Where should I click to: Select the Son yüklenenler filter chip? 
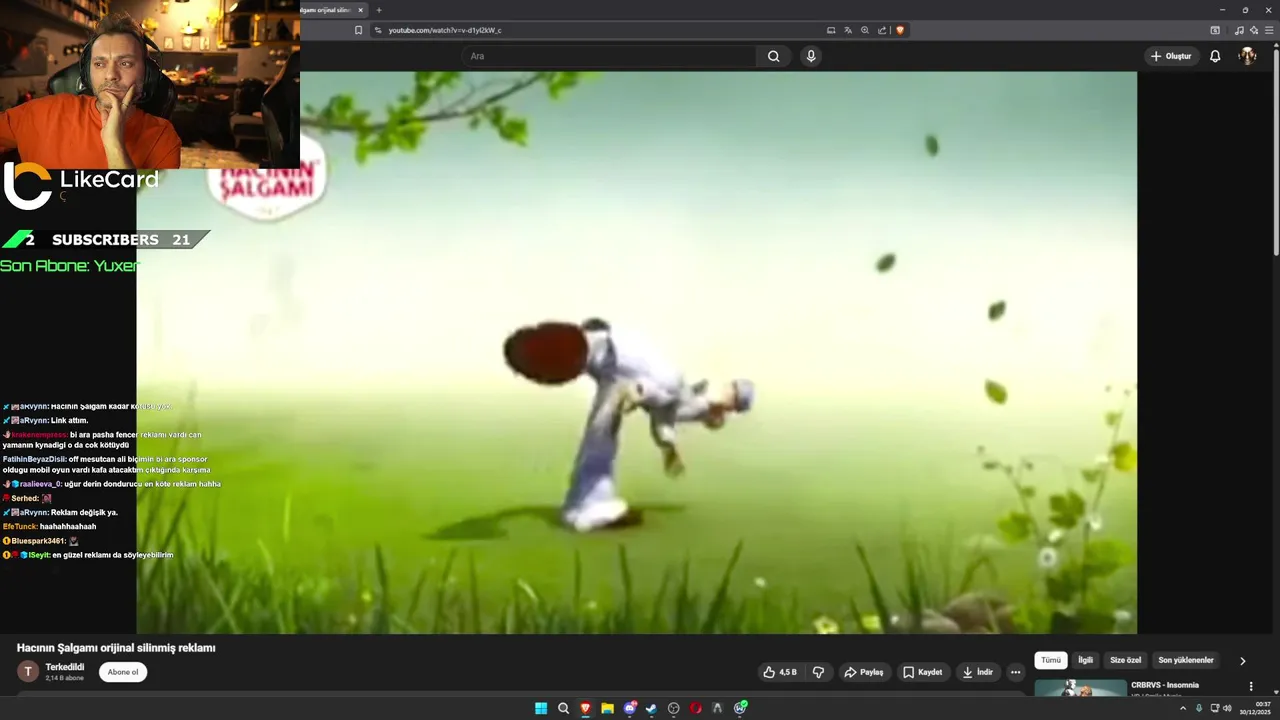(1186, 660)
